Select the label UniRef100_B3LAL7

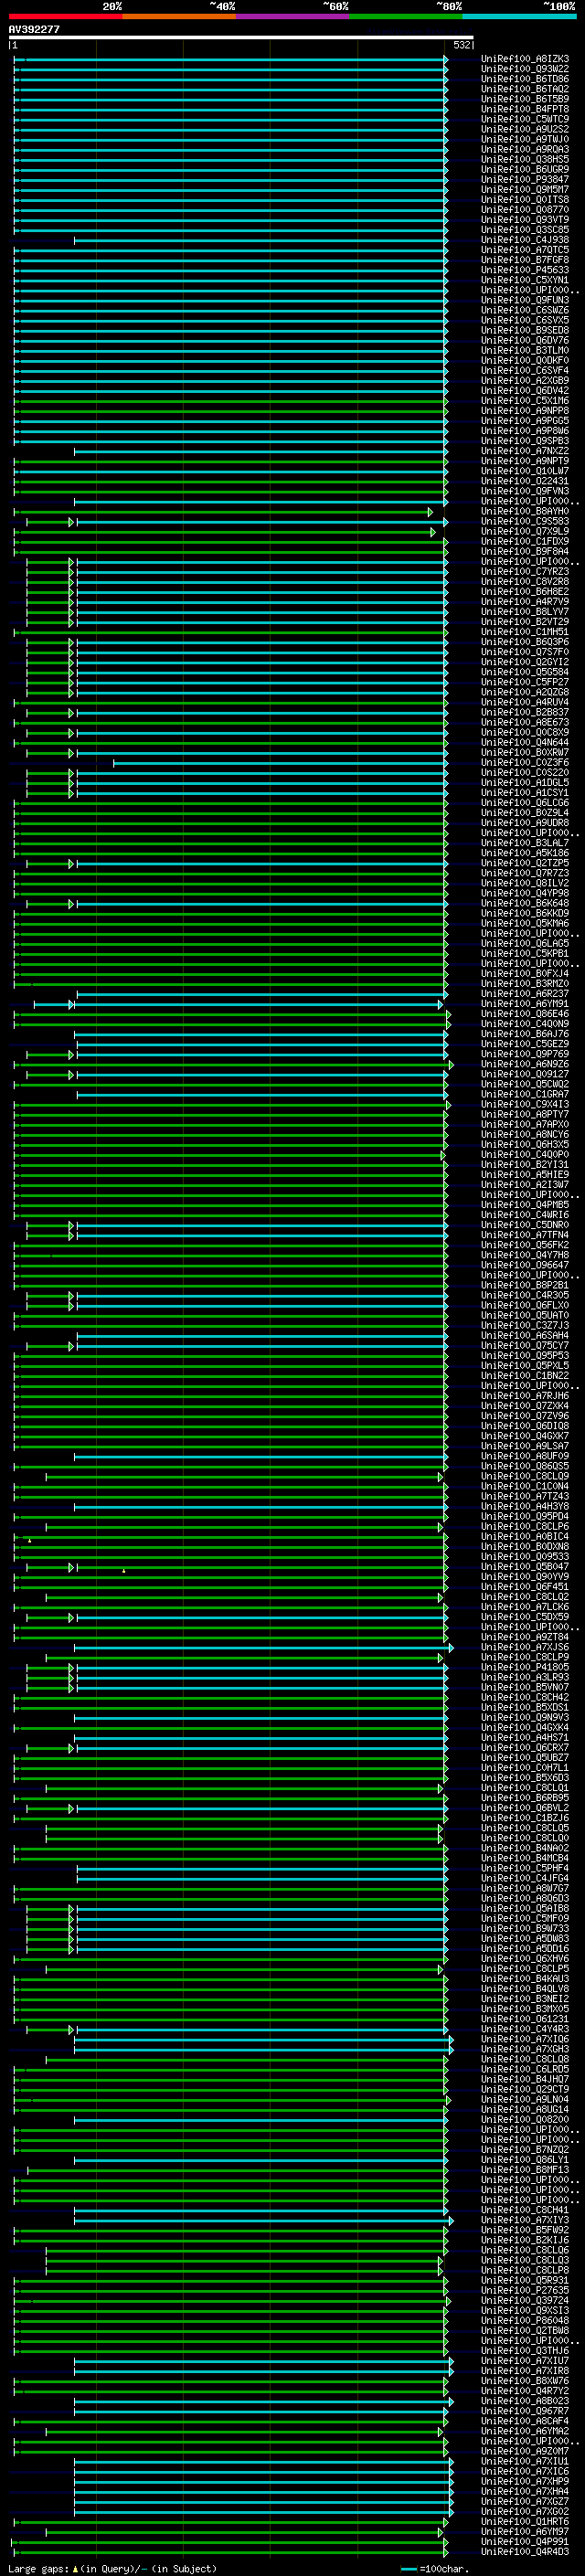(x=525, y=843)
